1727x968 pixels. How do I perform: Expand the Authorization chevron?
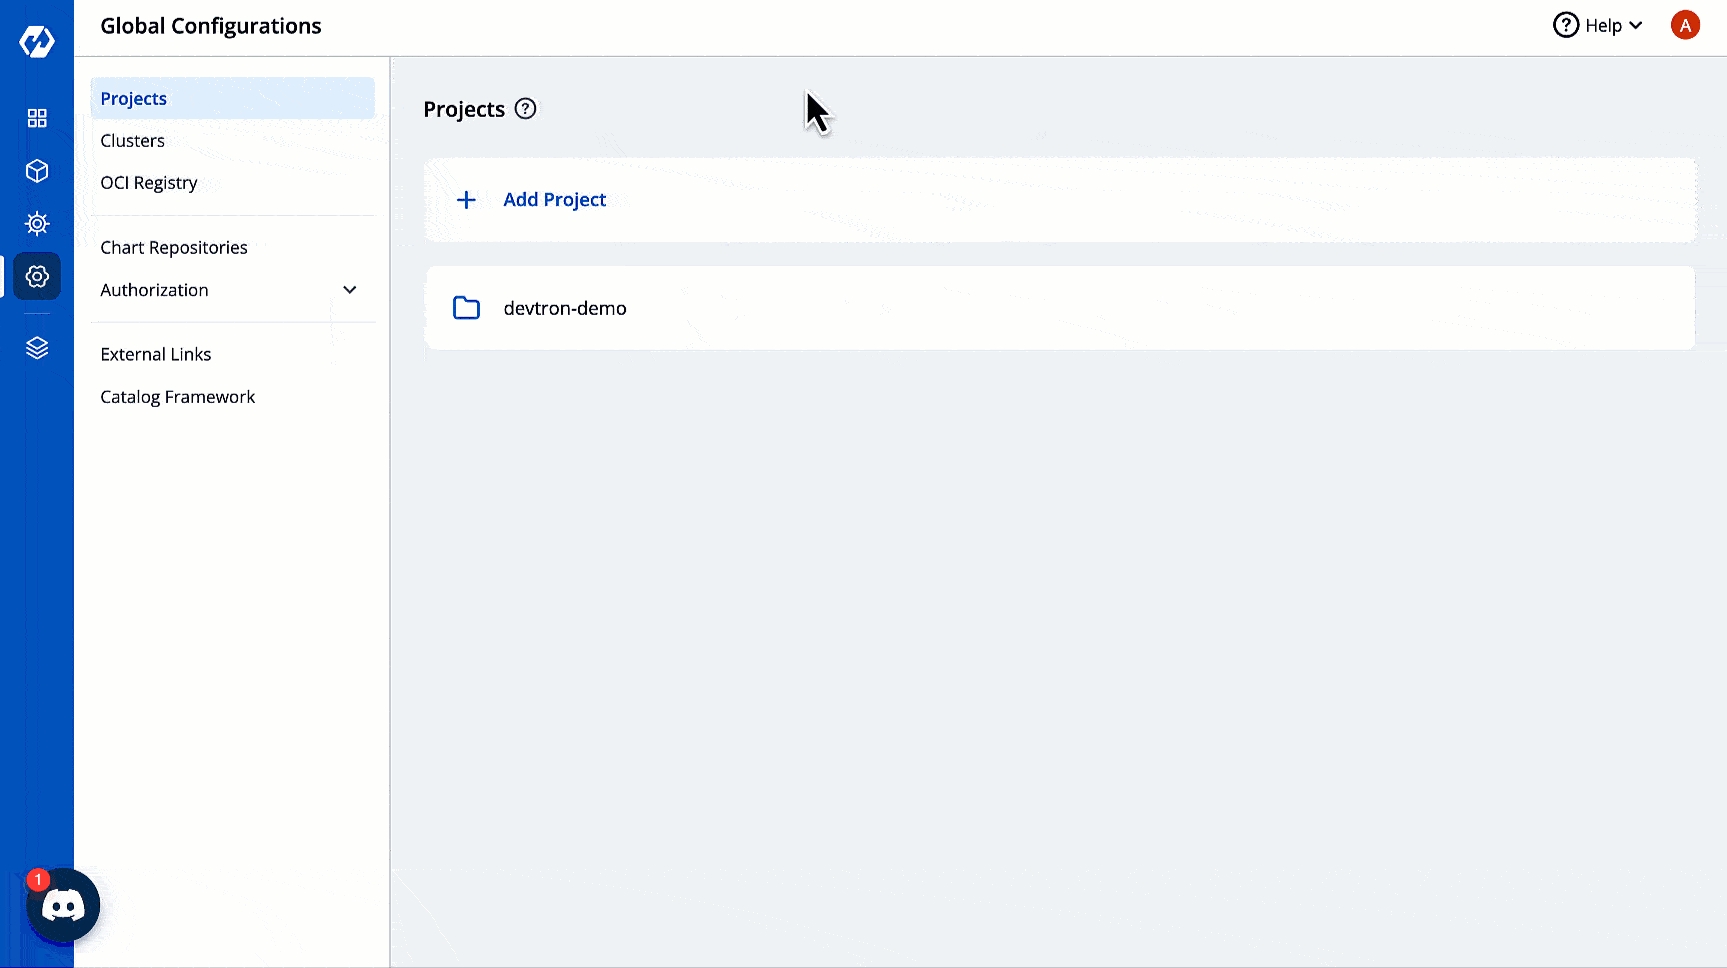[350, 290]
